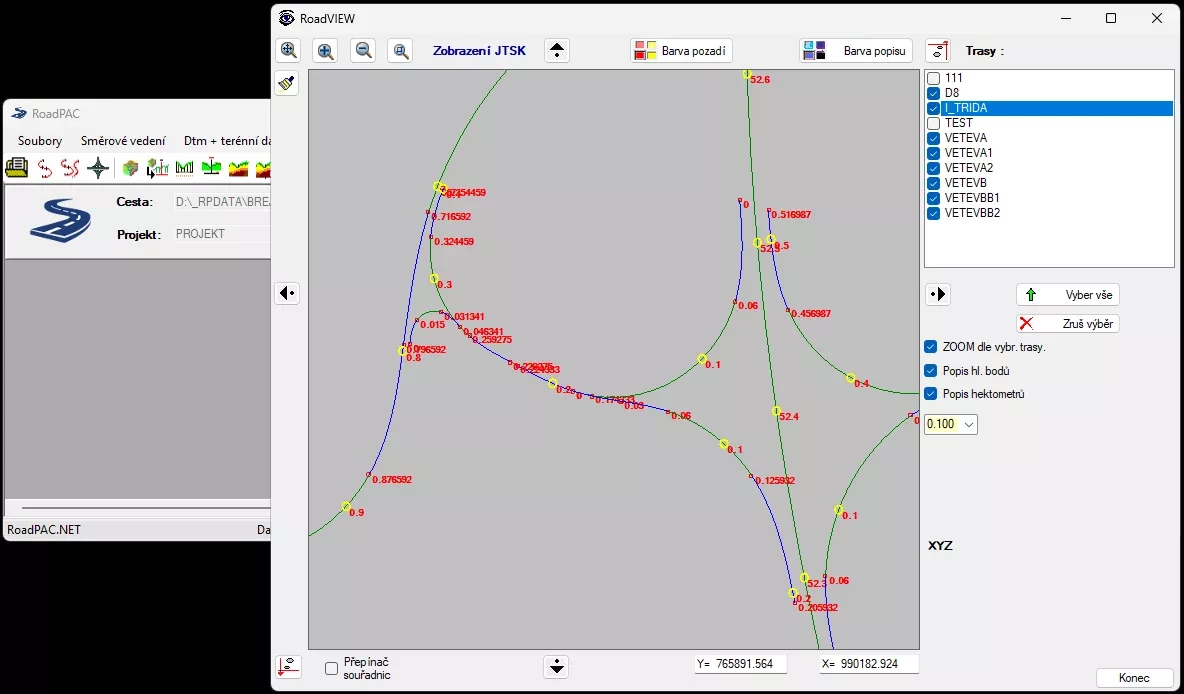This screenshot has width=1184, height=694.
Task: Click the road intersection icon in RoadPAC
Action: (x=98, y=168)
